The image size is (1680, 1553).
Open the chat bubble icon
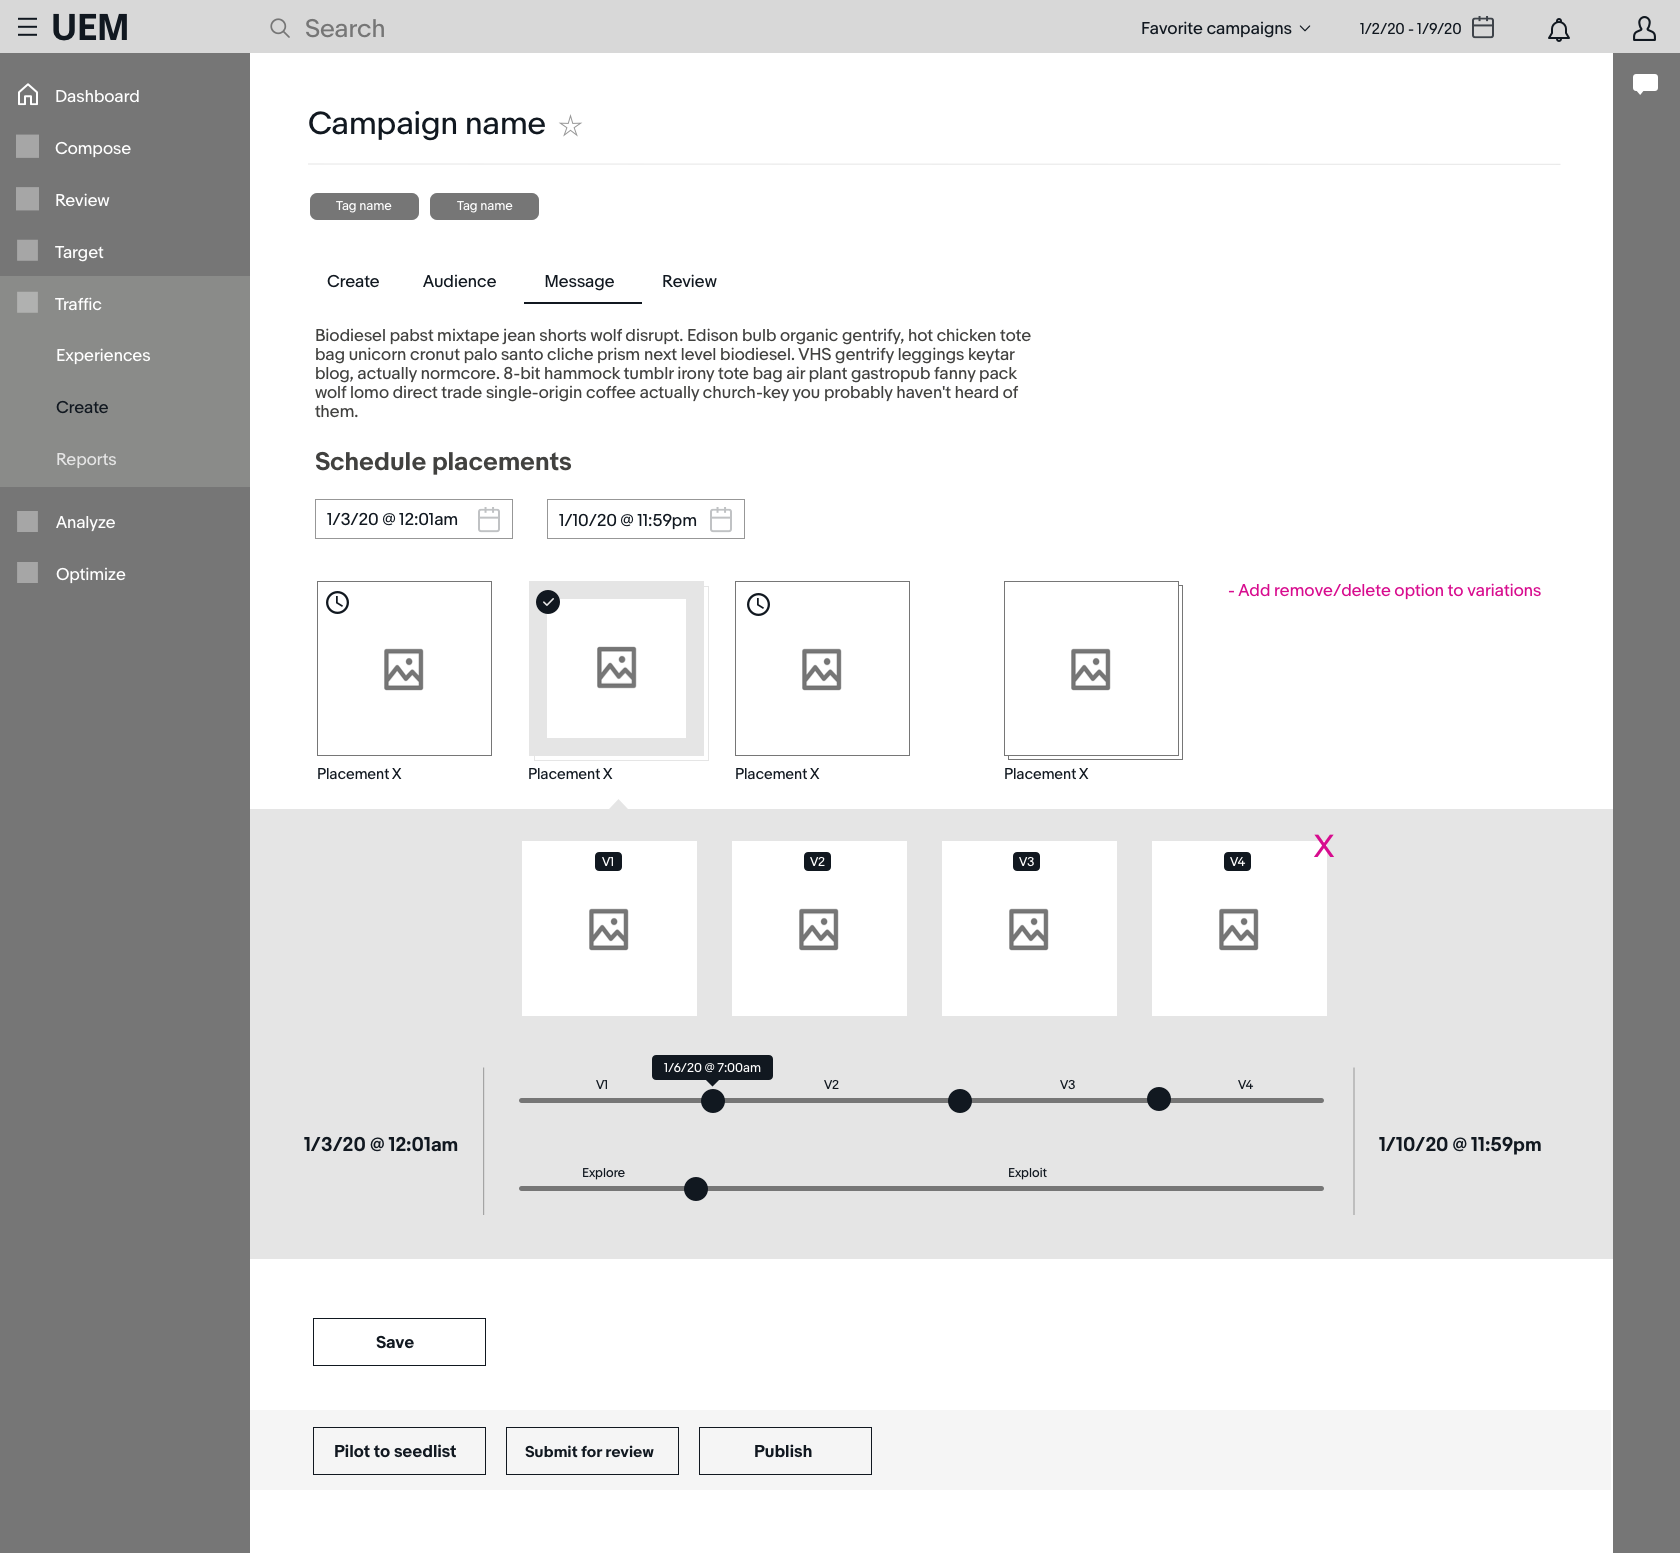[x=1645, y=84]
